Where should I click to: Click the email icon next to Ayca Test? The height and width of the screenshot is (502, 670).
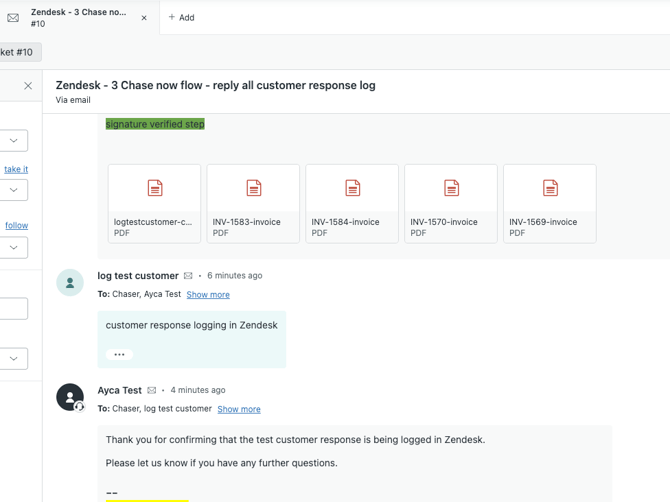152,391
